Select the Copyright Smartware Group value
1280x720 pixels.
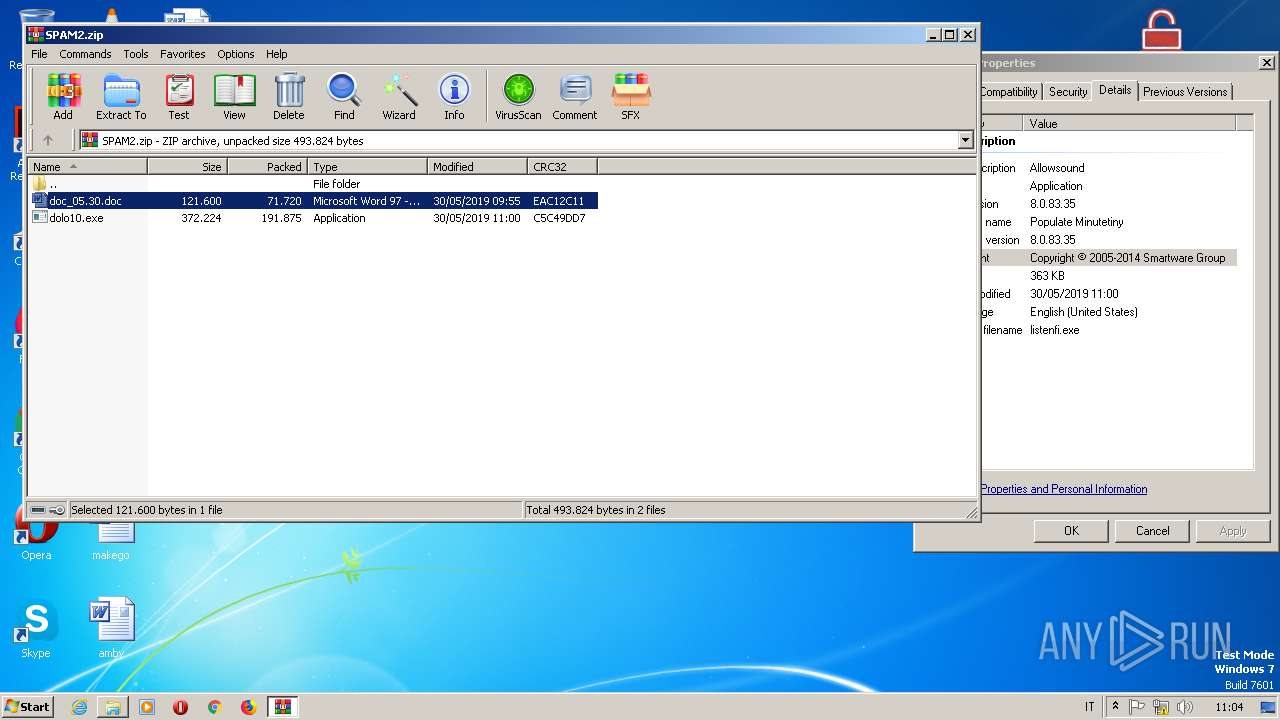[x=1127, y=258]
